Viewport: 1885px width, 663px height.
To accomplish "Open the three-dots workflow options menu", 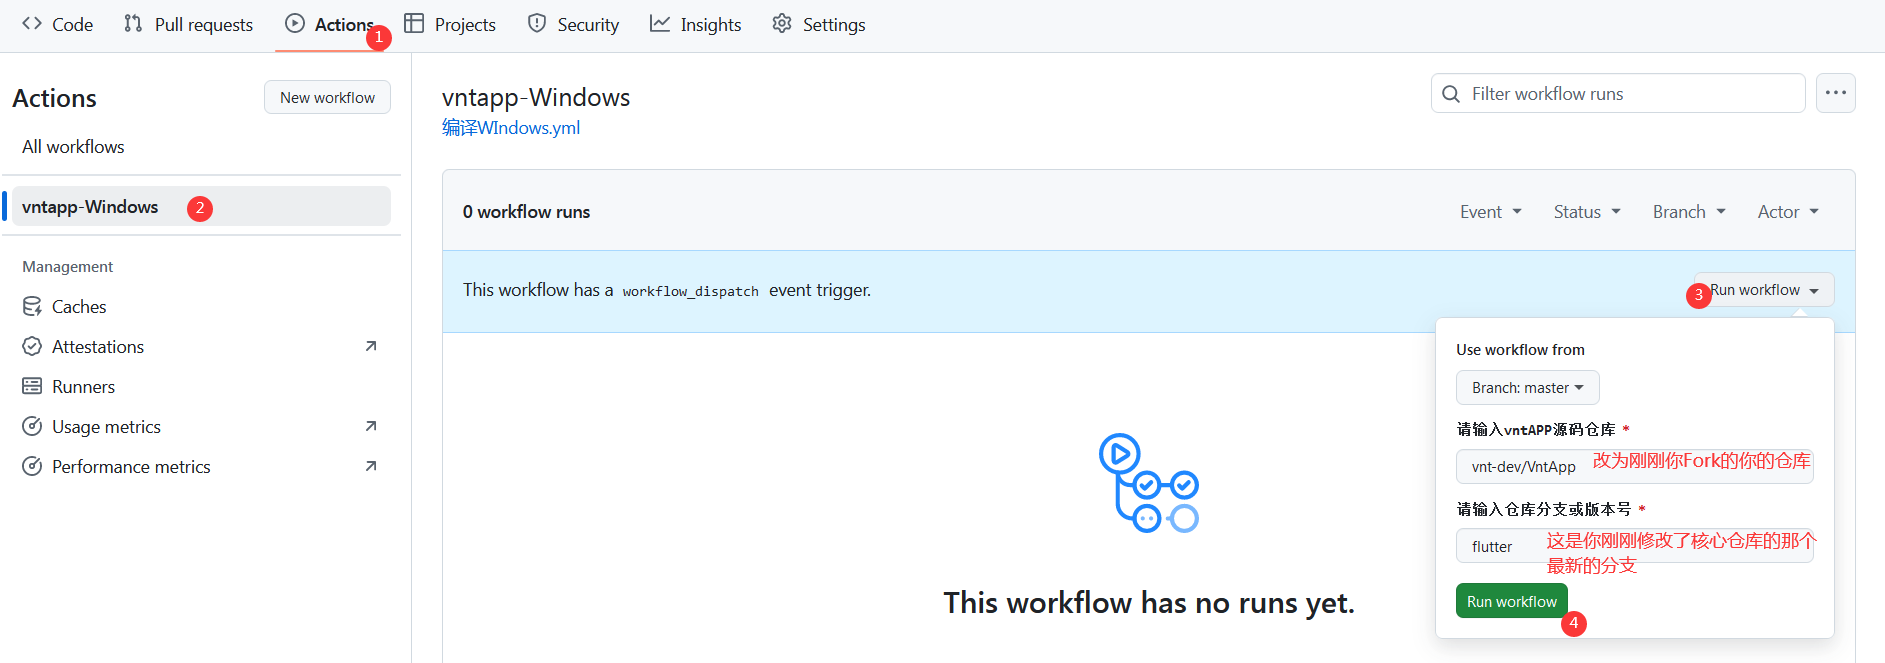I will [x=1836, y=93].
